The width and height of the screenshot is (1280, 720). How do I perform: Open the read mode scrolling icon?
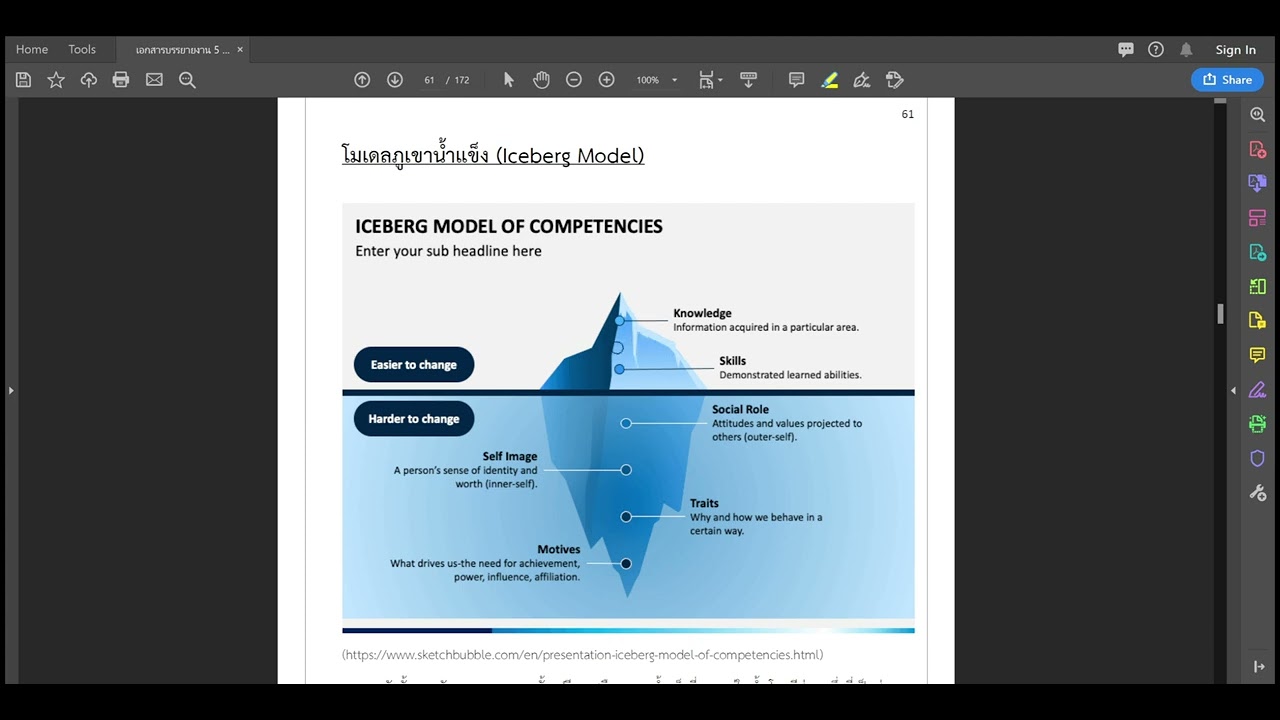tap(748, 80)
